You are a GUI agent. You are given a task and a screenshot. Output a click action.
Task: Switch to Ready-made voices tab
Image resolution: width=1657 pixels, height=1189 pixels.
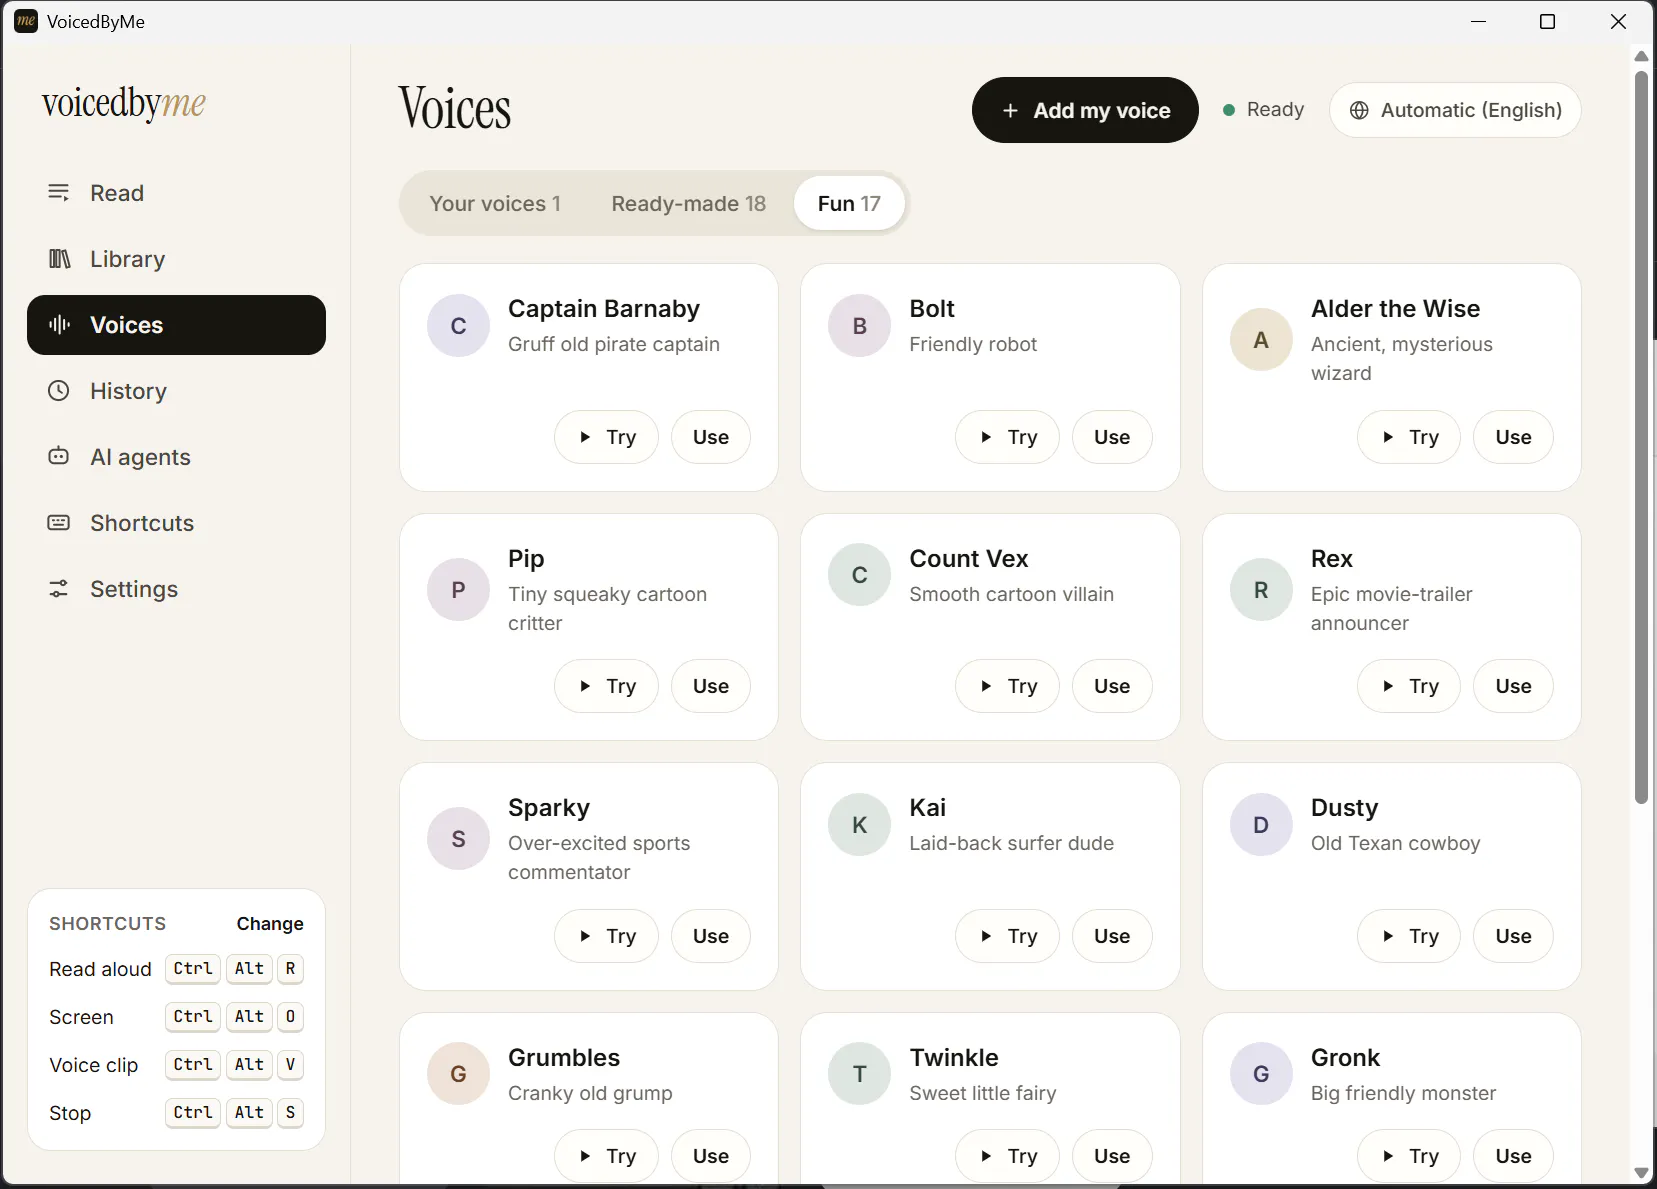[x=689, y=204]
